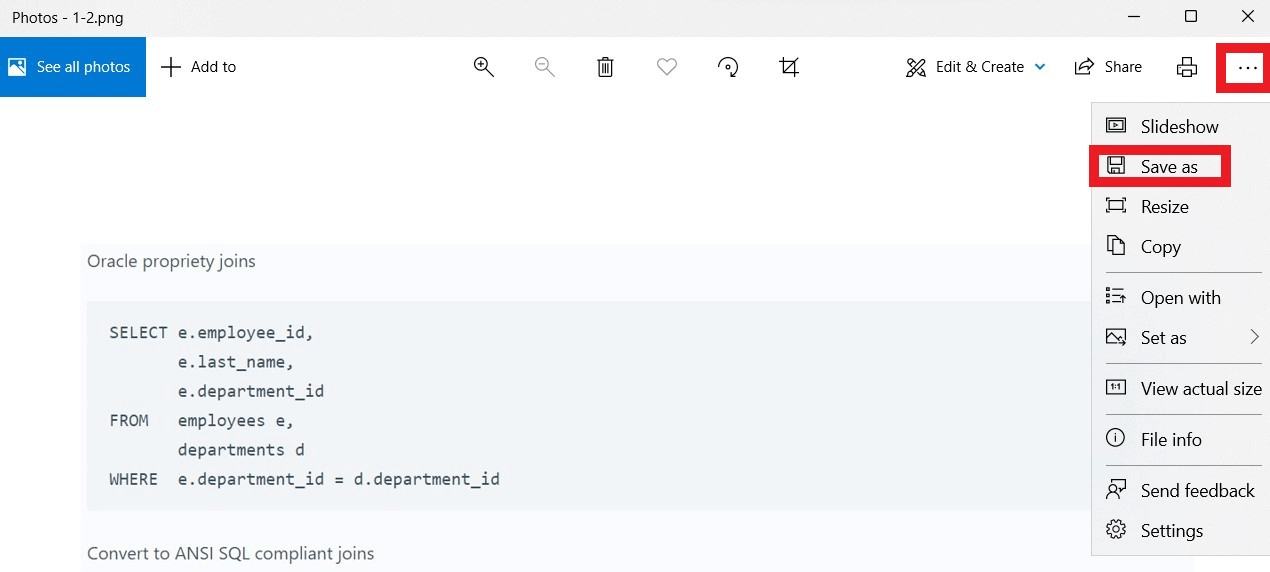The image size is (1270, 572).
Task: Go back via See all photos
Action: [72, 67]
